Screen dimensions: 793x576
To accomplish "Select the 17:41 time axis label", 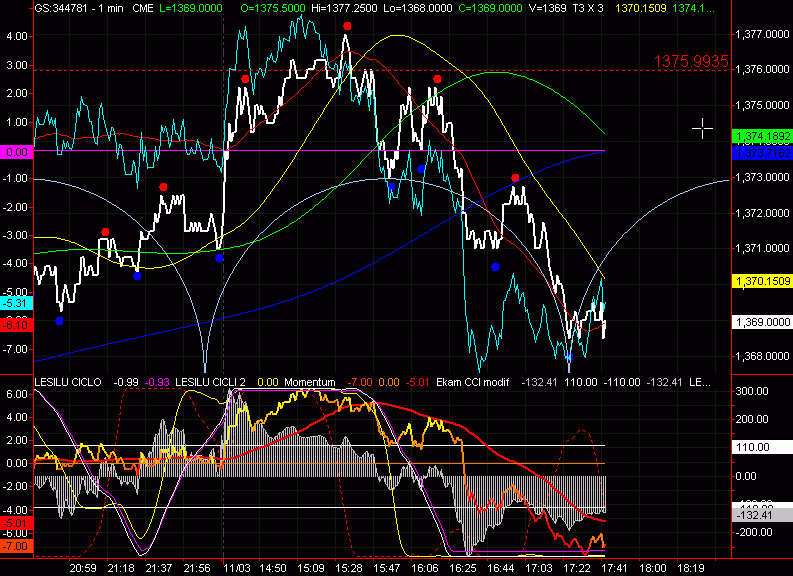I will (x=614, y=568).
